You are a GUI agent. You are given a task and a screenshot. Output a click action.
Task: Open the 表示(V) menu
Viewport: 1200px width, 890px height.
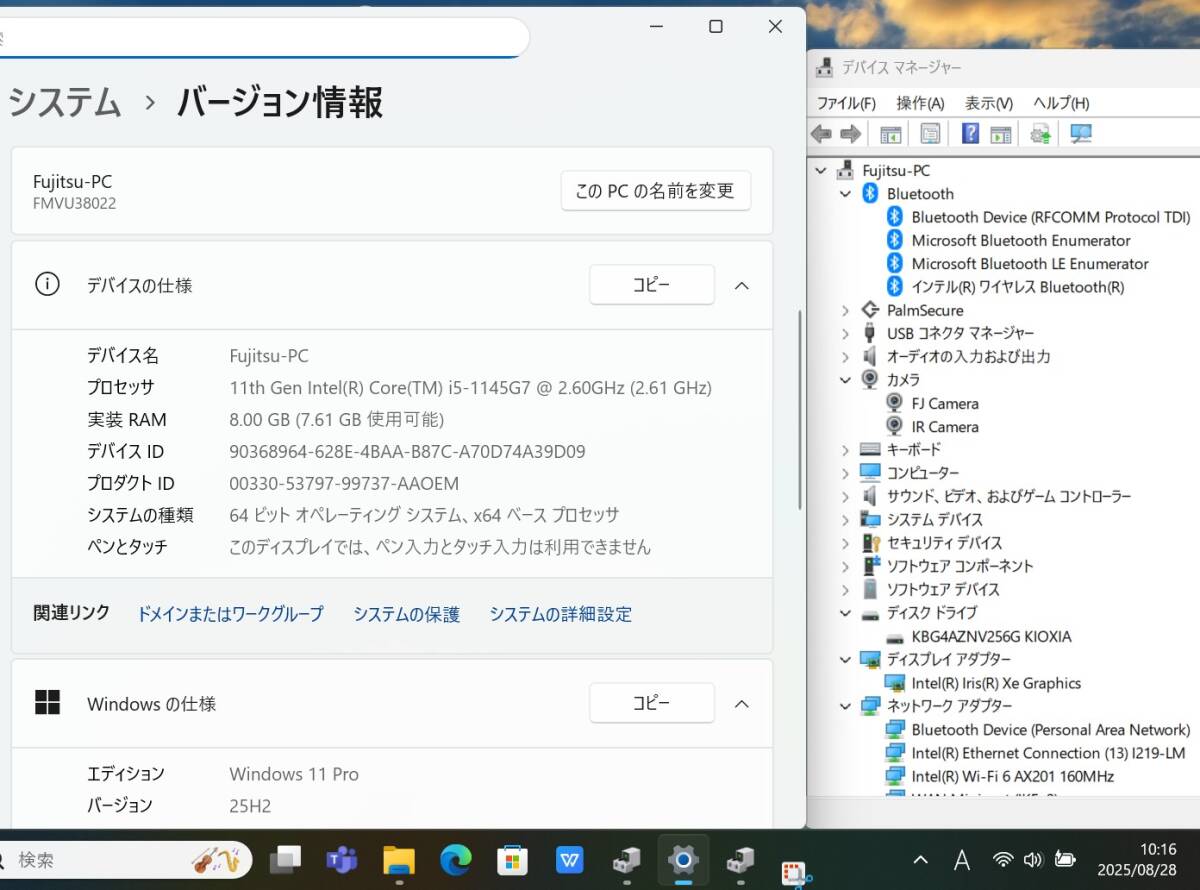tap(988, 103)
